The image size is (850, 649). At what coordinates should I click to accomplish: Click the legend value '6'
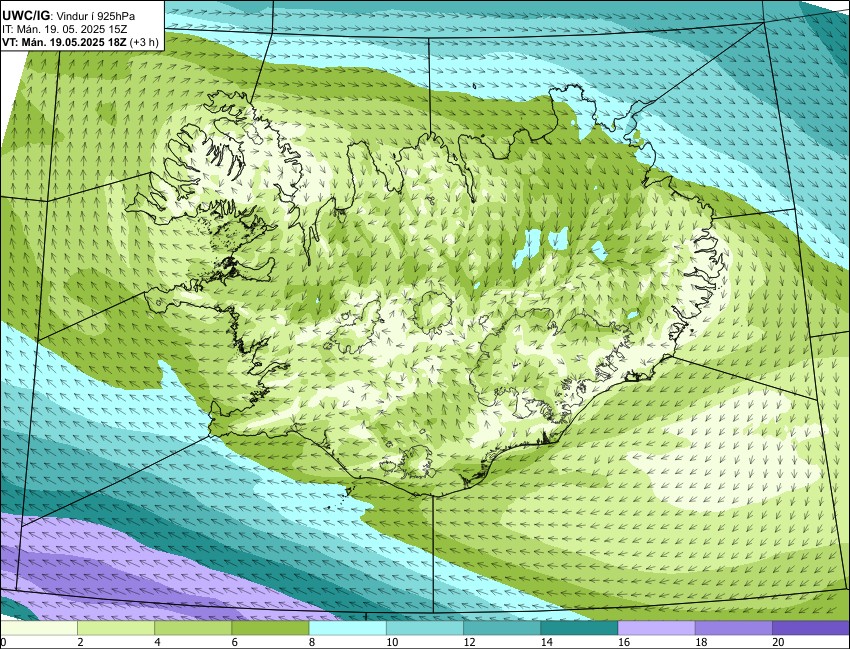click(234, 642)
